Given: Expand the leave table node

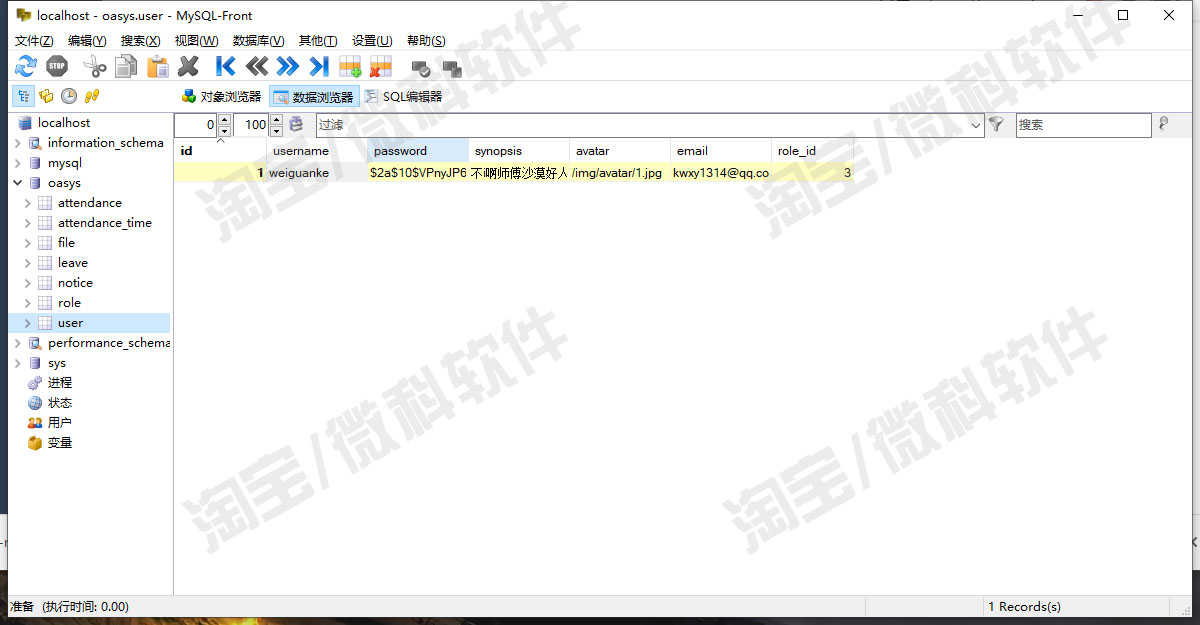Looking at the screenshot, I should point(27,263).
